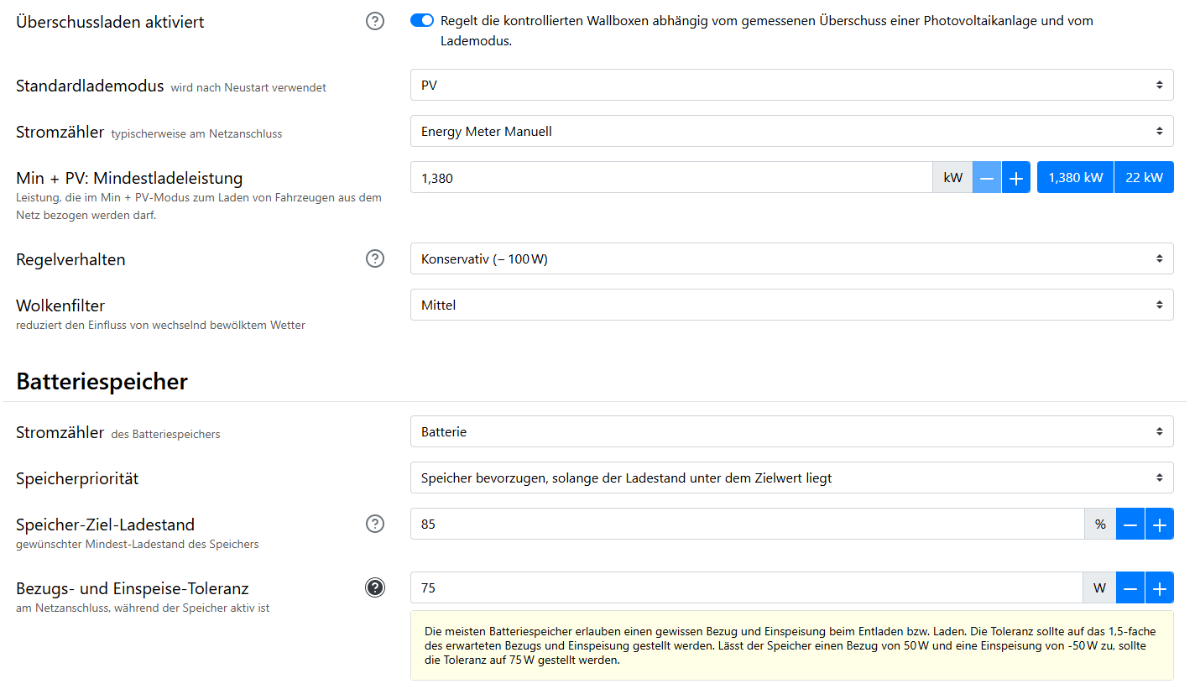Viewport: 1200px width, 689px height.
Task: Decrease Speicher-Ziel-Ladestand percentage
Action: coord(1130,524)
